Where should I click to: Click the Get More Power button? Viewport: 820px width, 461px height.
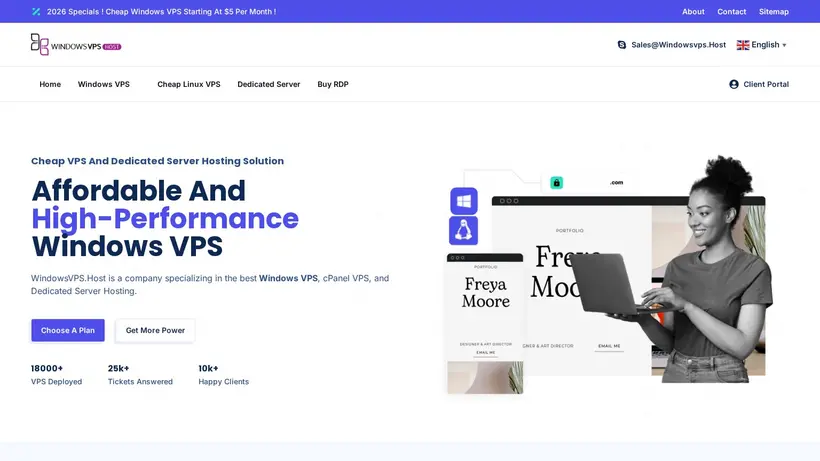(155, 330)
